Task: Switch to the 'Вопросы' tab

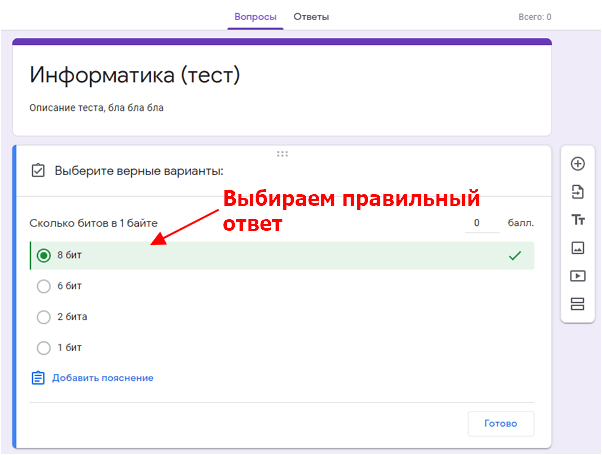Action: (x=255, y=17)
